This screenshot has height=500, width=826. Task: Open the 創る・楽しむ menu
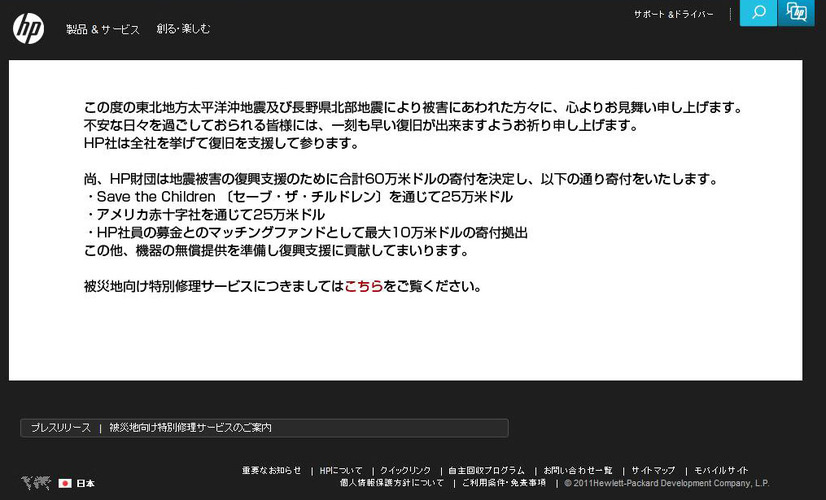point(183,29)
